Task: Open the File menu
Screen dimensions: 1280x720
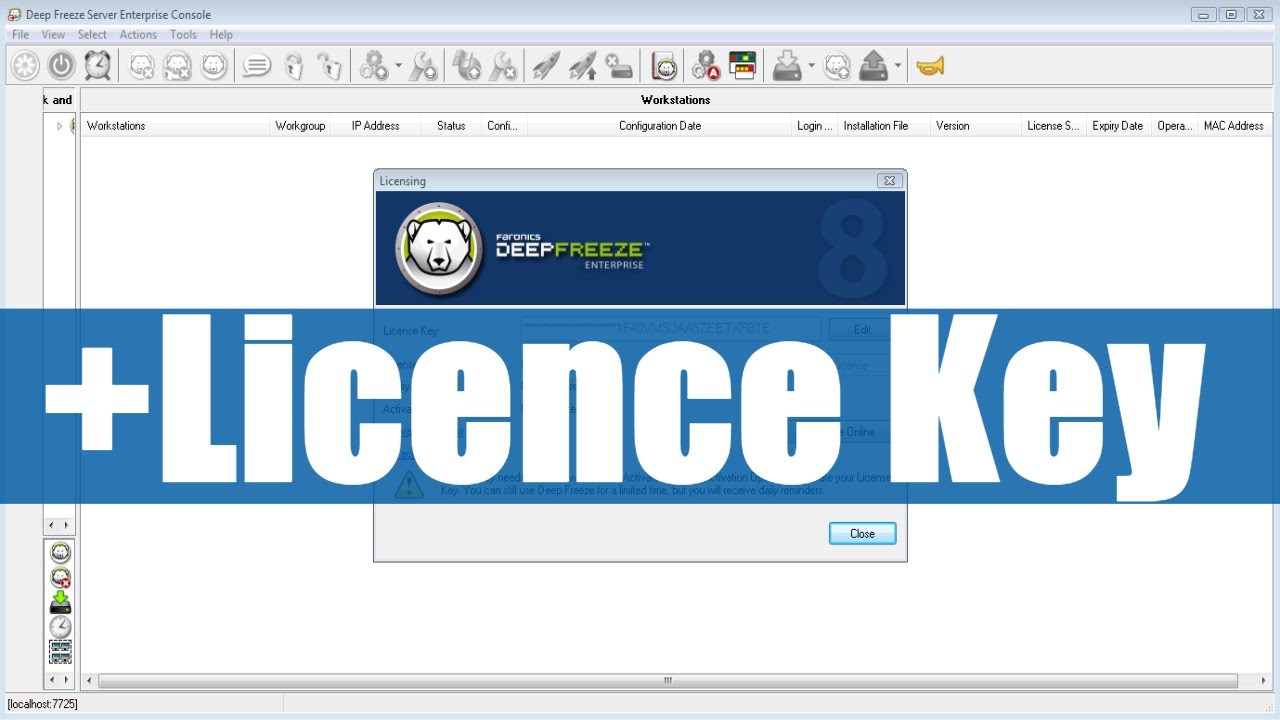Action: click(20, 35)
